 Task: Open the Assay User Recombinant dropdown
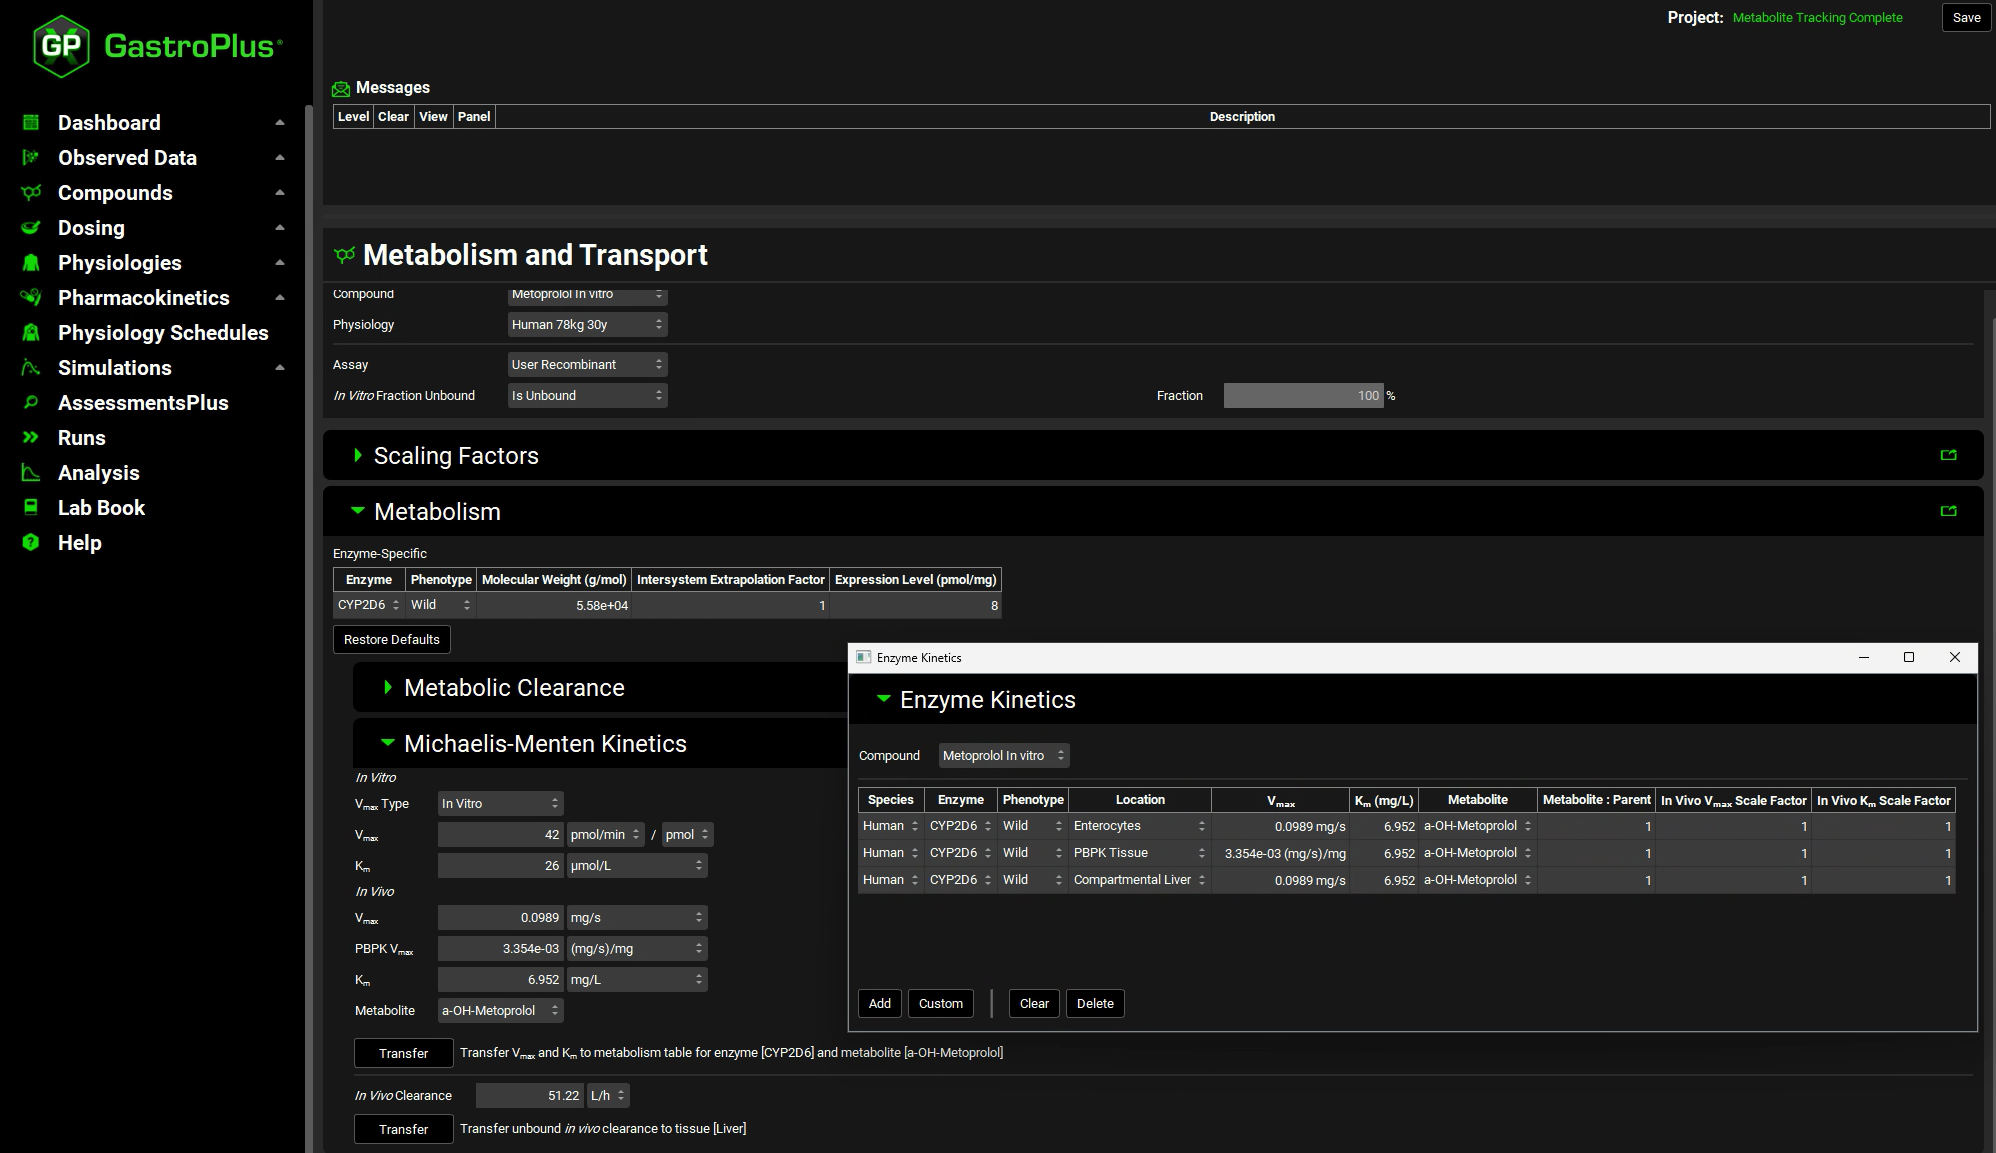587,365
